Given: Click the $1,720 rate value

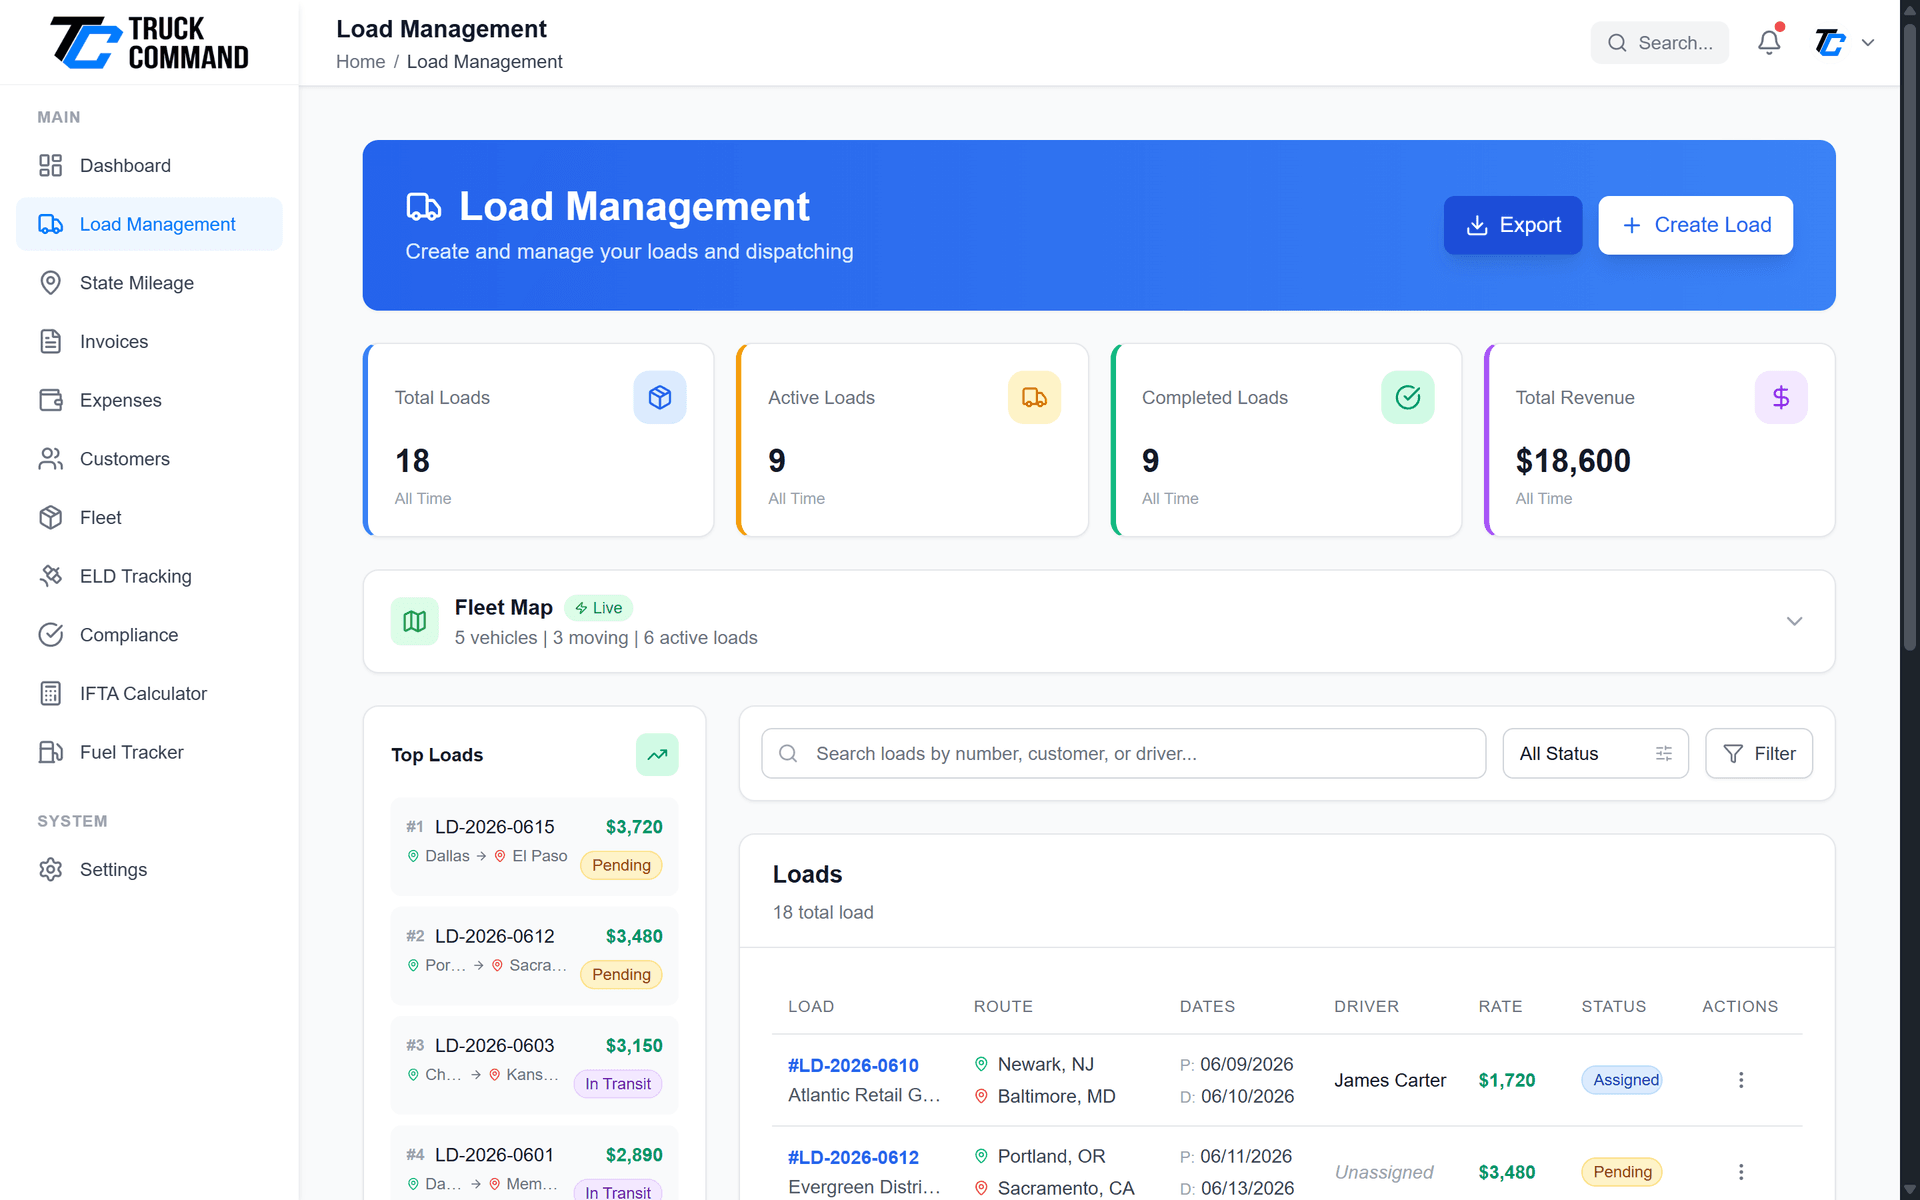Looking at the screenshot, I should (1507, 1080).
